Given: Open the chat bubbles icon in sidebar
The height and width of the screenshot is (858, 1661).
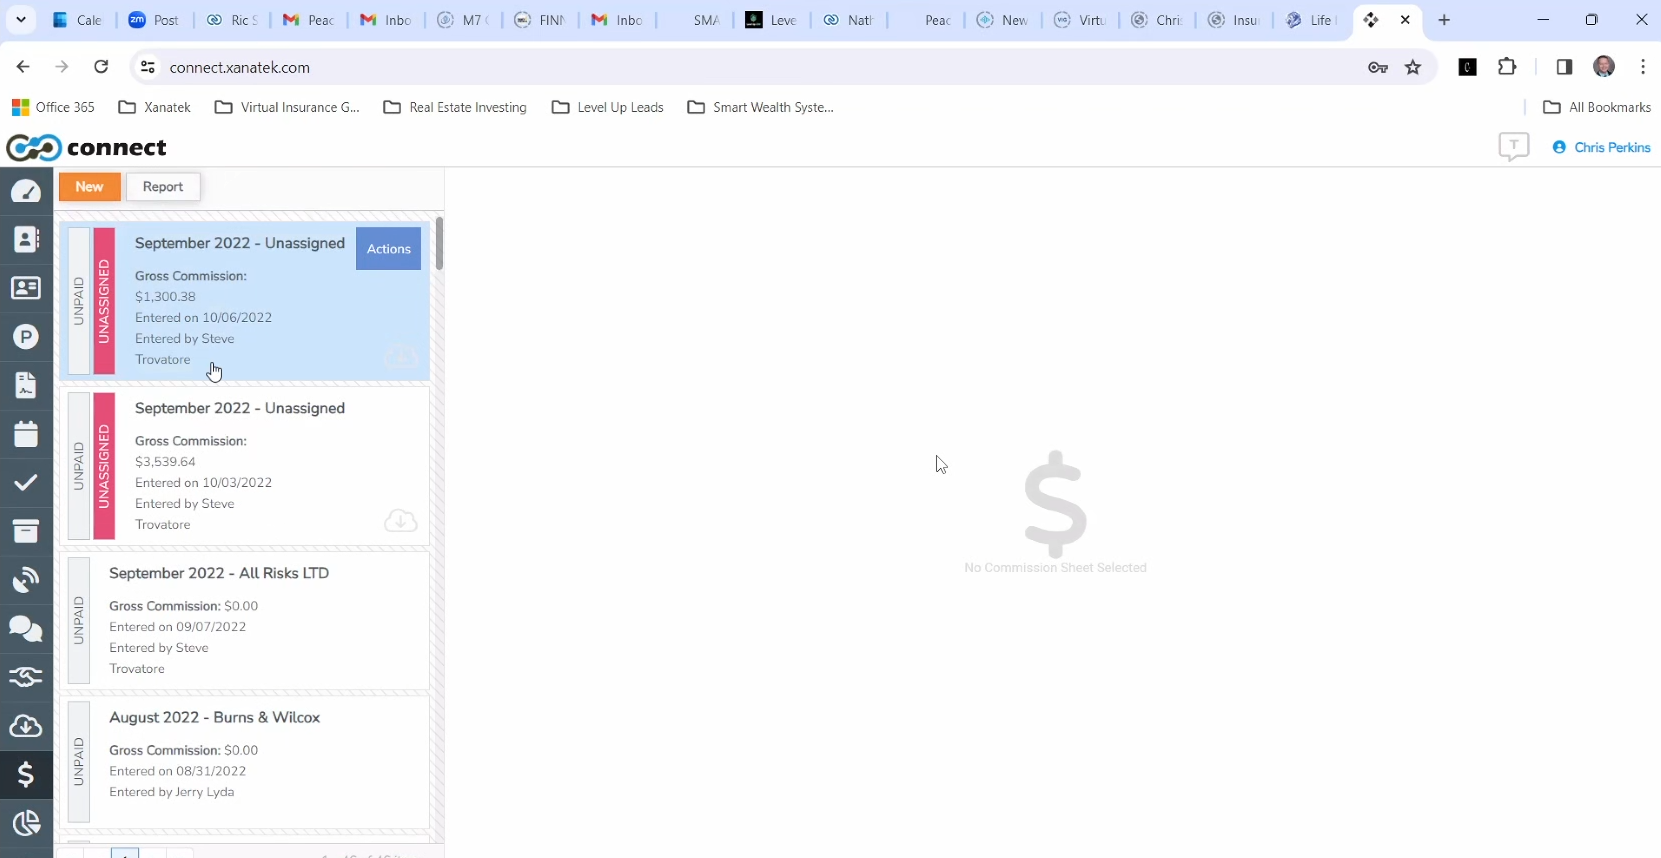Looking at the screenshot, I should pos(26,628).
